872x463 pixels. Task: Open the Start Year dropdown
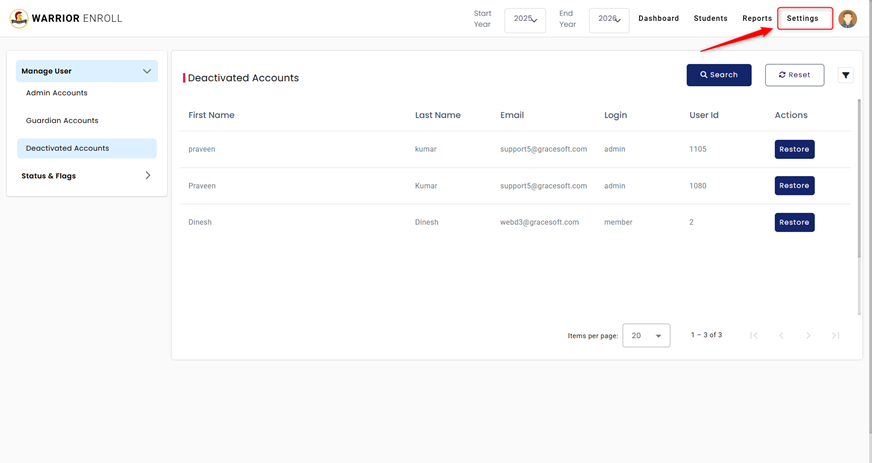[x=525, y=20]
